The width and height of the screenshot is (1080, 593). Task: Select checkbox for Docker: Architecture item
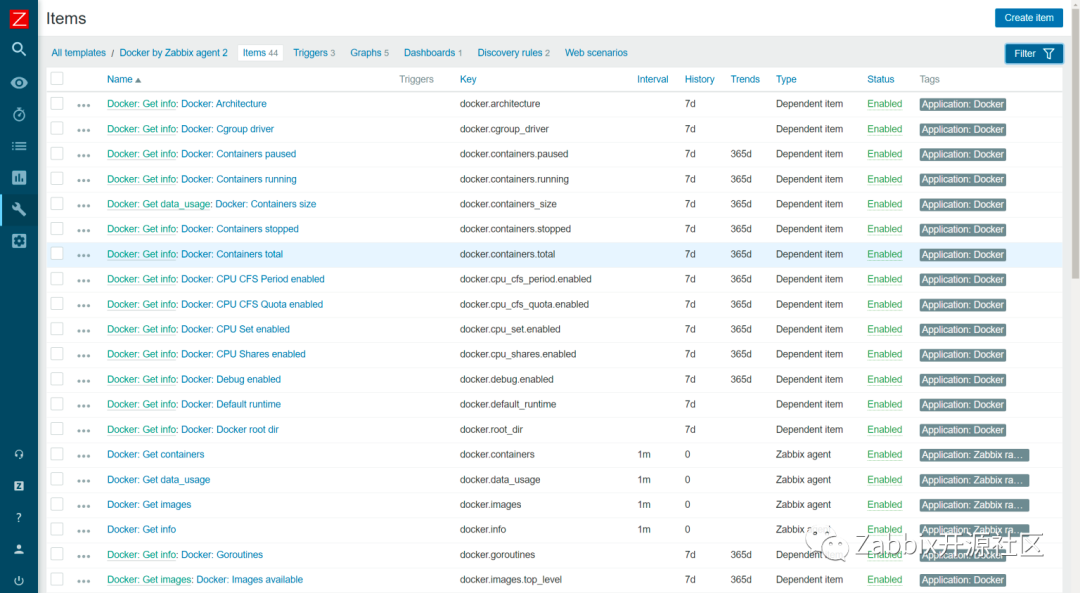(x=57, y=103)
